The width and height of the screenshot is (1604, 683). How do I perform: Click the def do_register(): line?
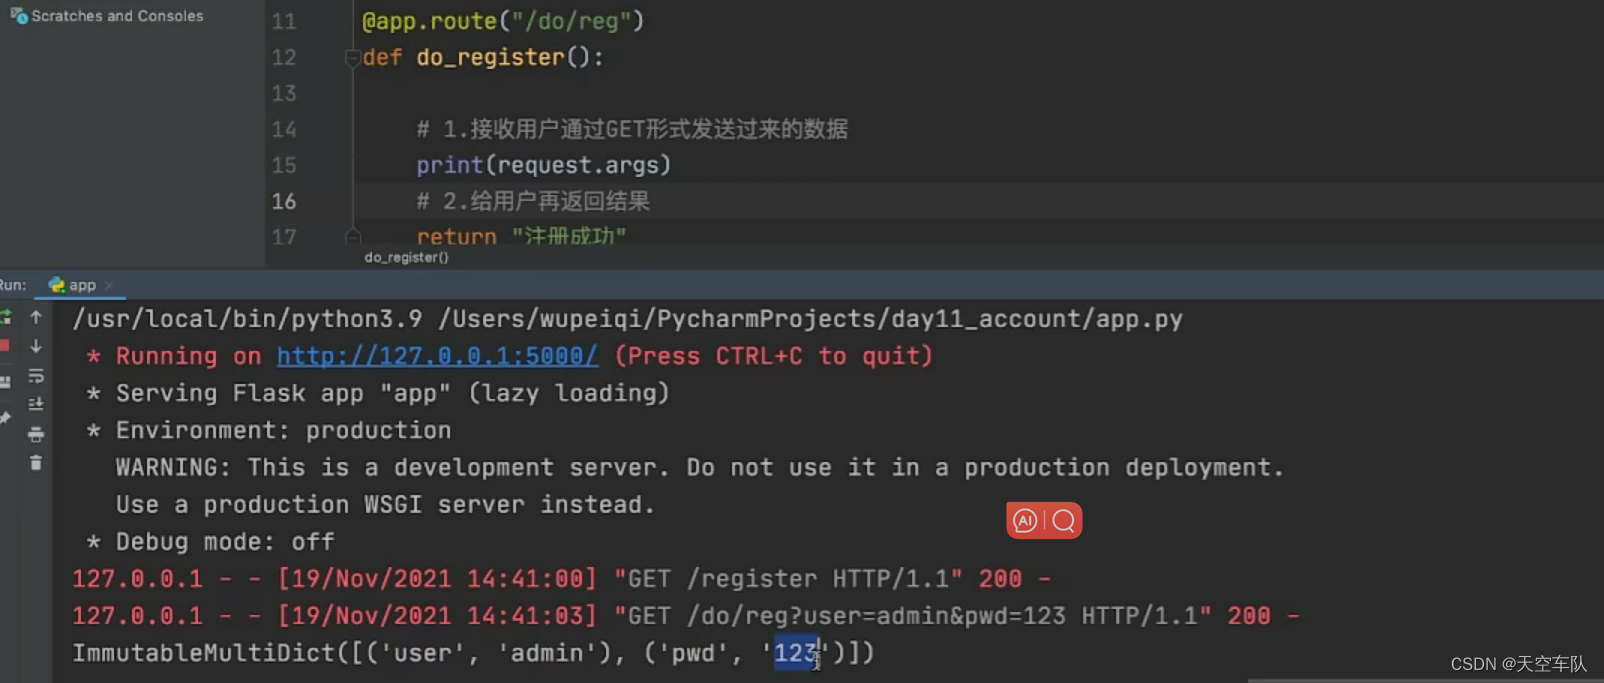tap(483, 57)
